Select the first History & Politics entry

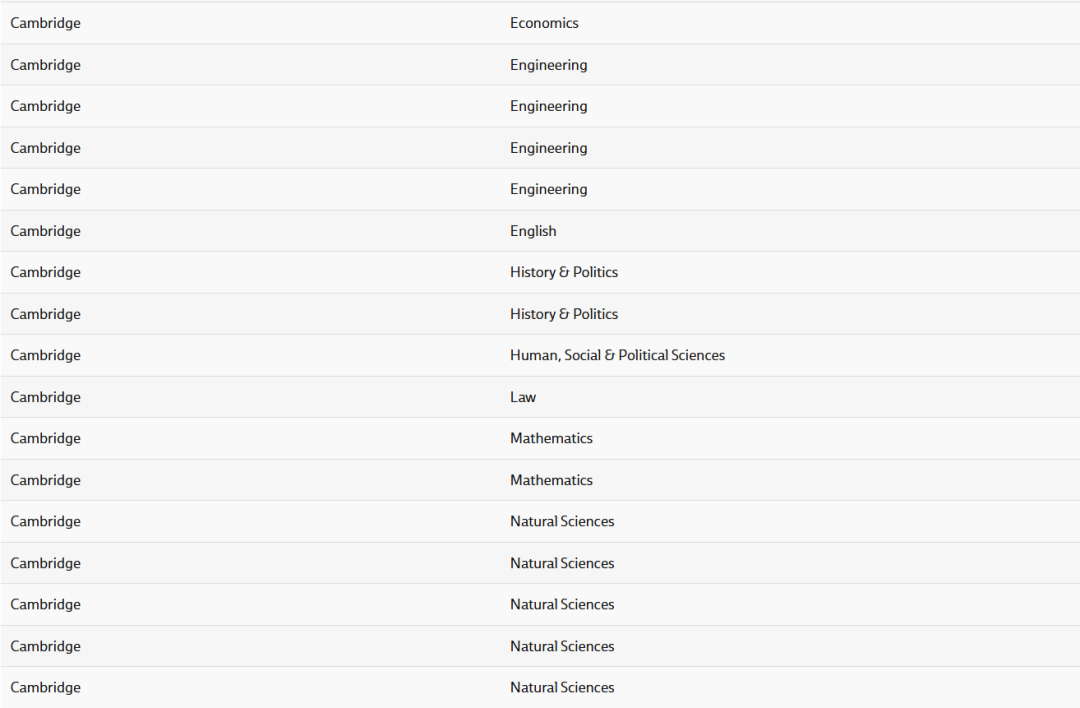click(564, 272)
